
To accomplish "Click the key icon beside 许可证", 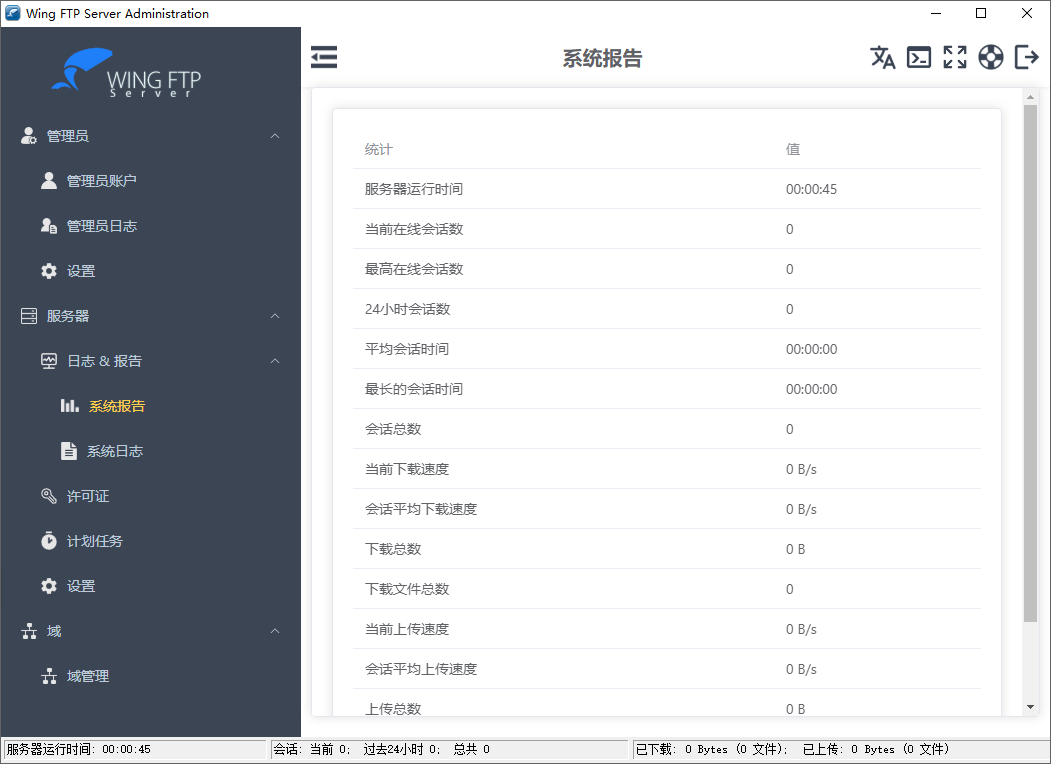I will pyautogui.click(x=49, y=496).
